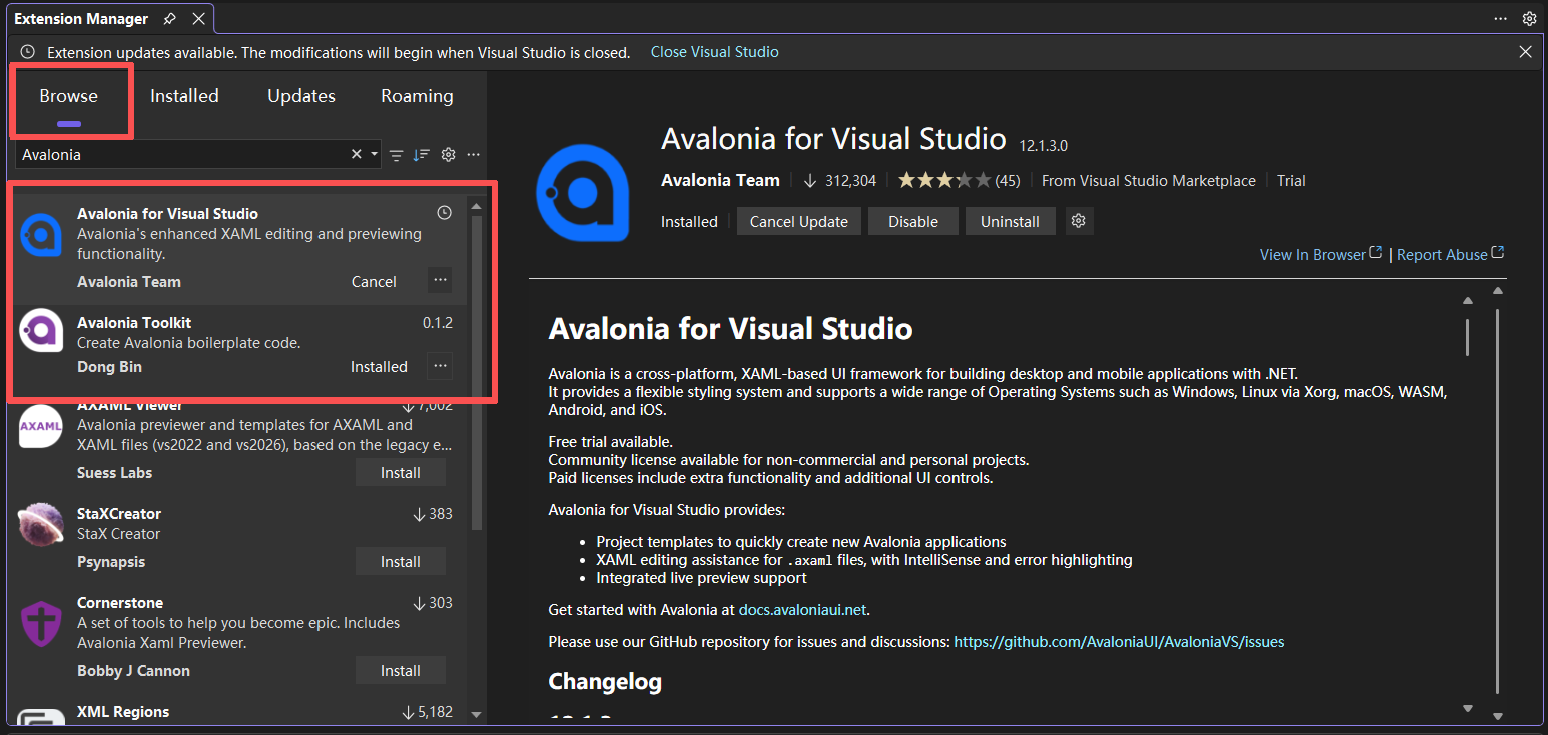
Task: Click the large Avalonia logo in details
Action: pos(583,192)
